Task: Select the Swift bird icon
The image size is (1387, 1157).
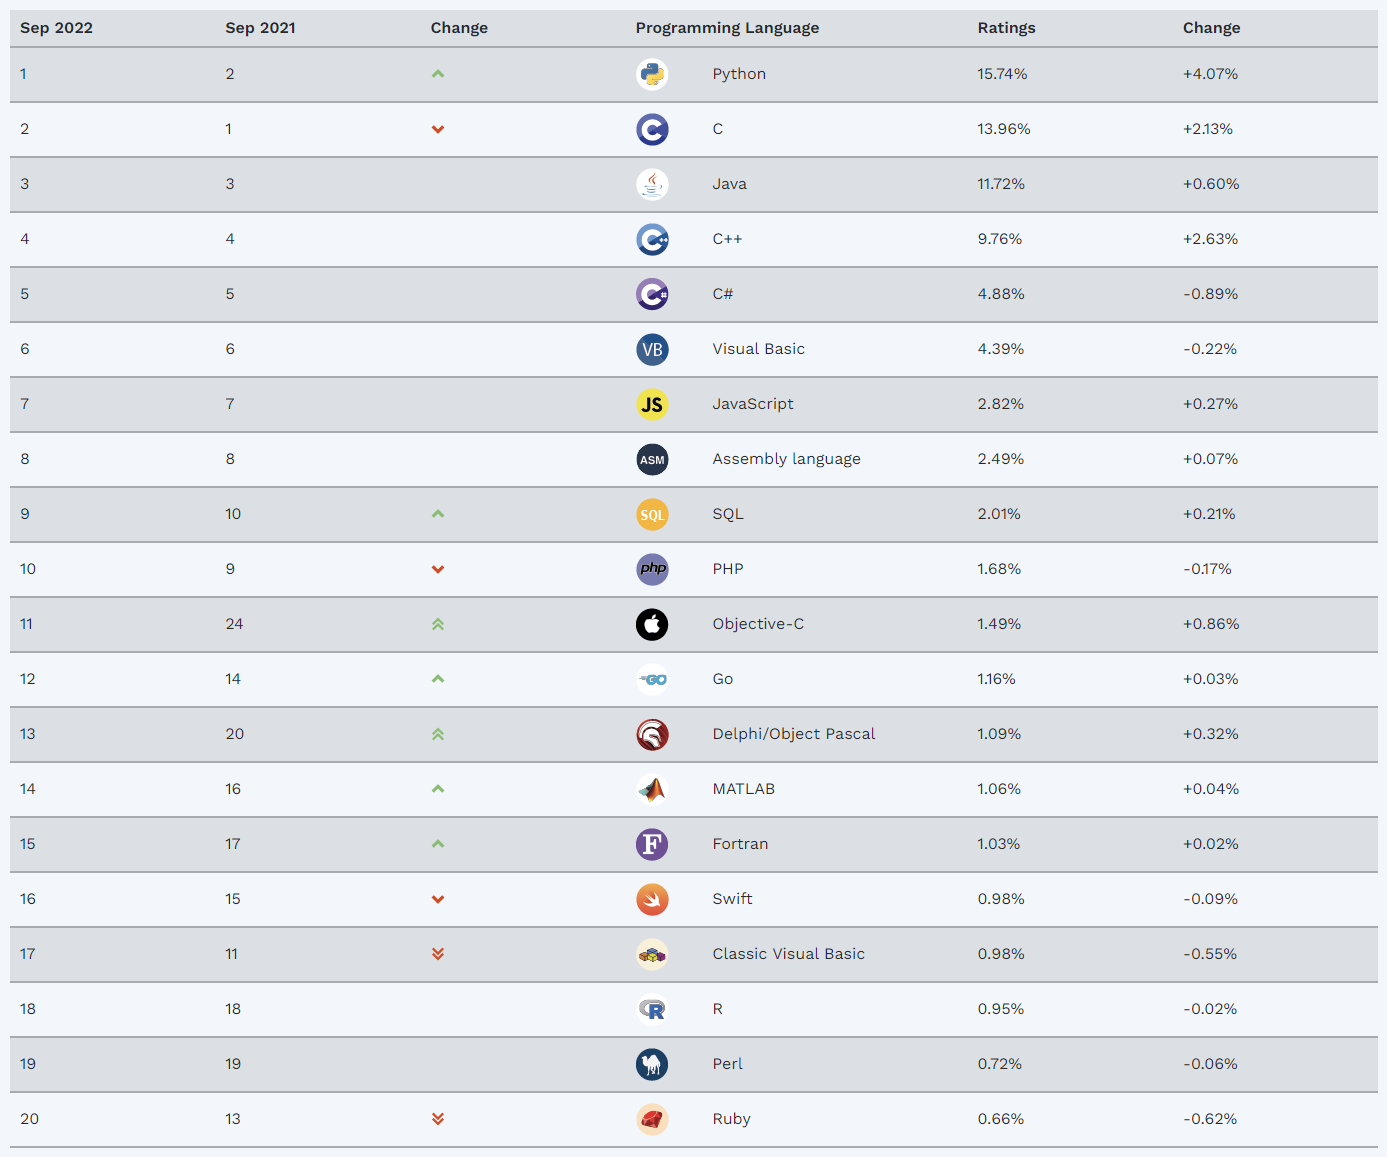Action: (652, 899)
